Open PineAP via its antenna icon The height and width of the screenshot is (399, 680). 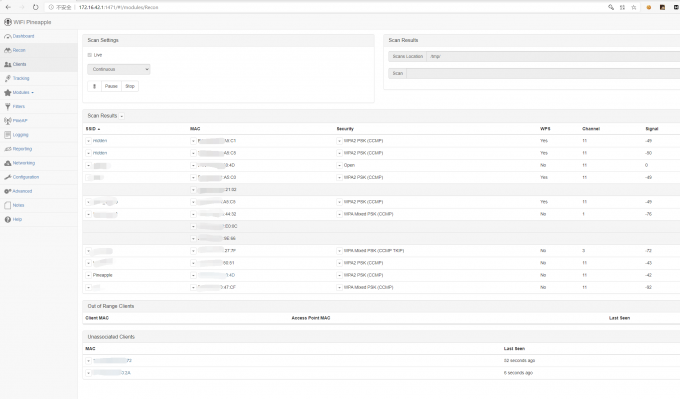7,121
